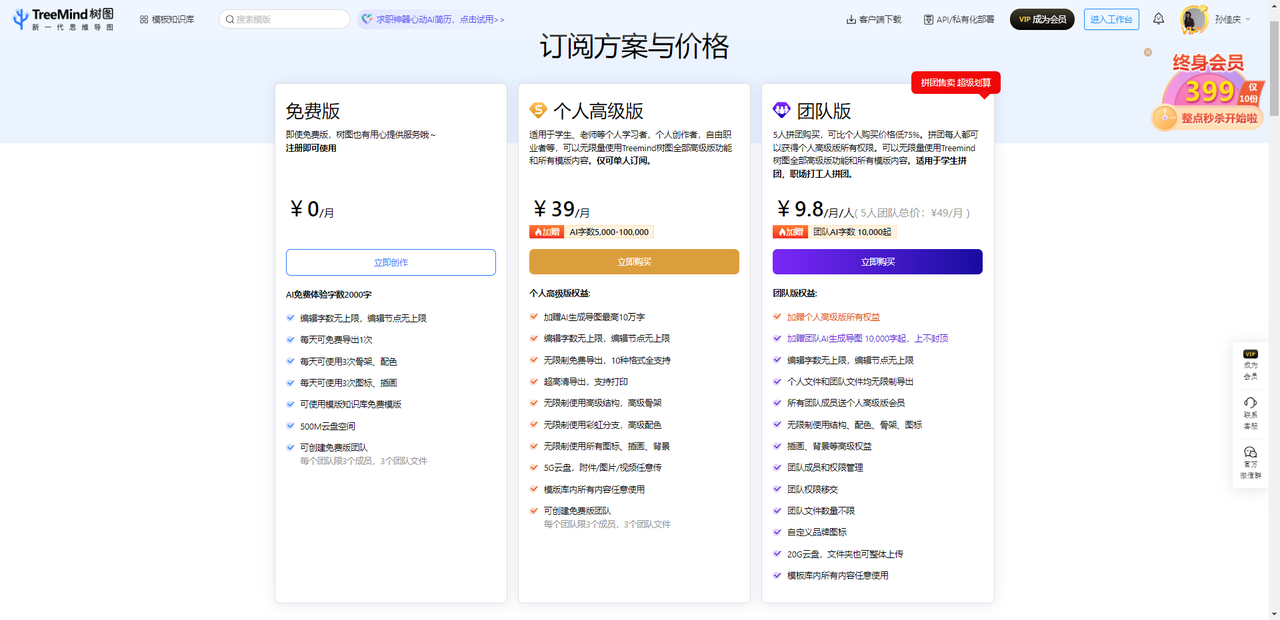Viewport: 1280px width, 620px height.
Task: Click 个人高级版权益: heading
Action: (x=560, y=294)
